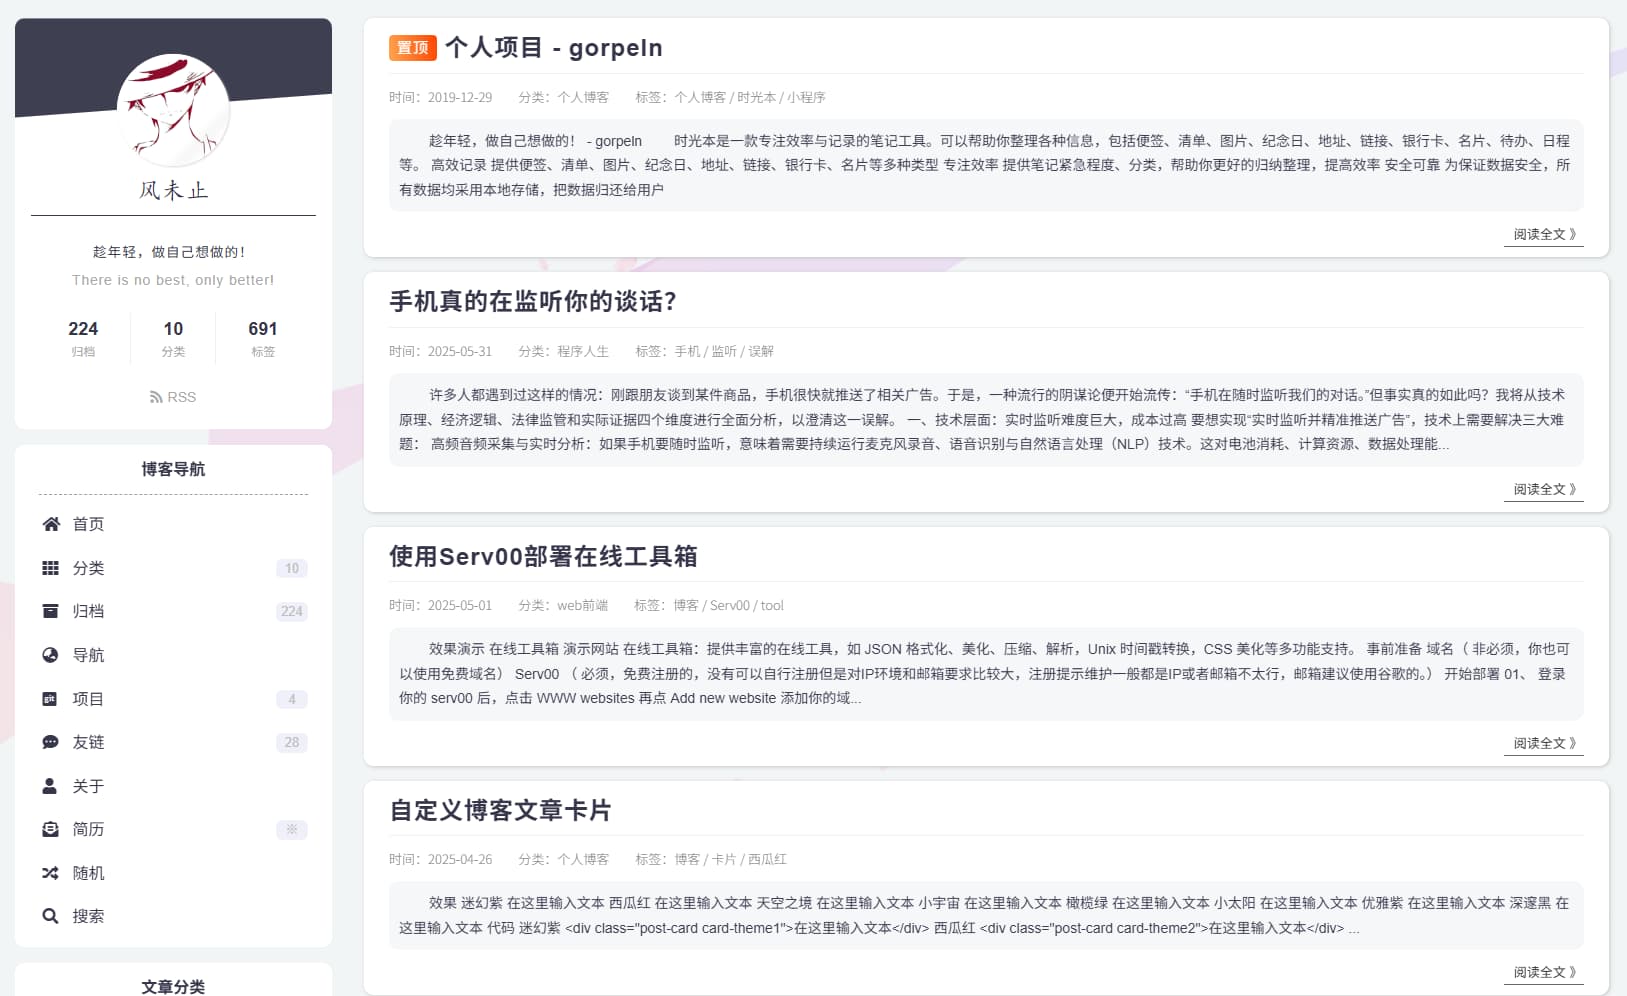
Task: Click the profile avatar image
Action: (x=173, y=110)
